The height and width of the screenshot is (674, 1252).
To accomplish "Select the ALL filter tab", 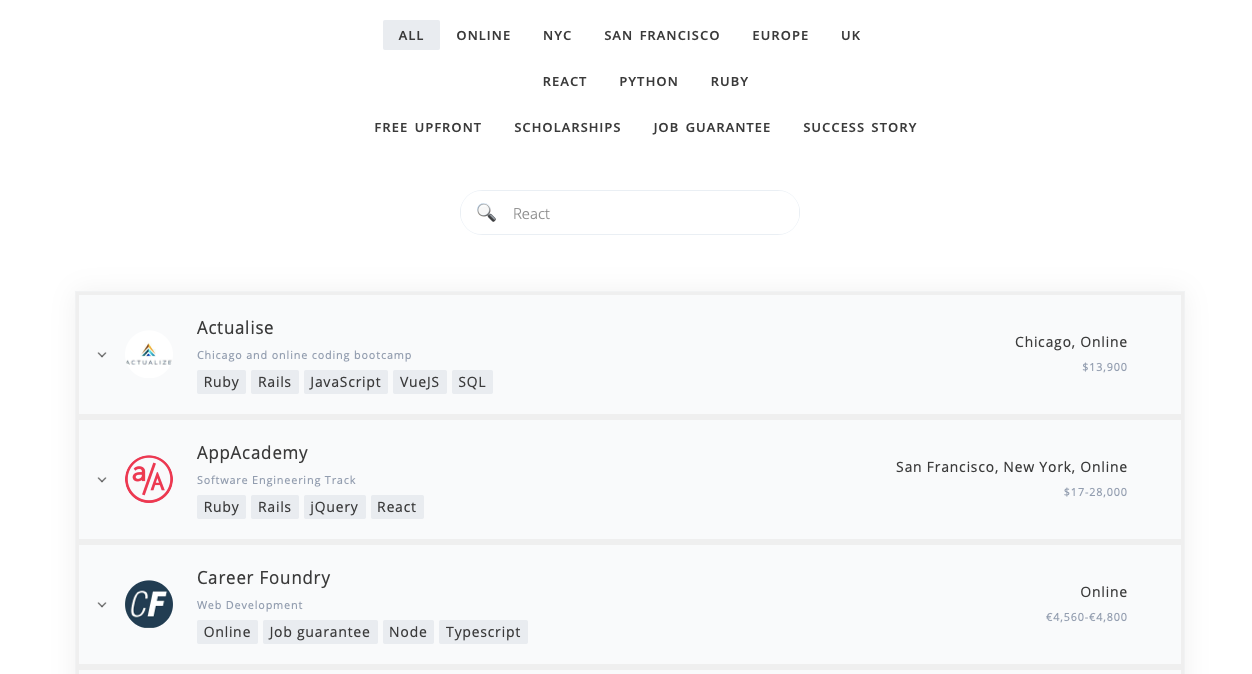I will pyautogui.click(x=411, y=35).
